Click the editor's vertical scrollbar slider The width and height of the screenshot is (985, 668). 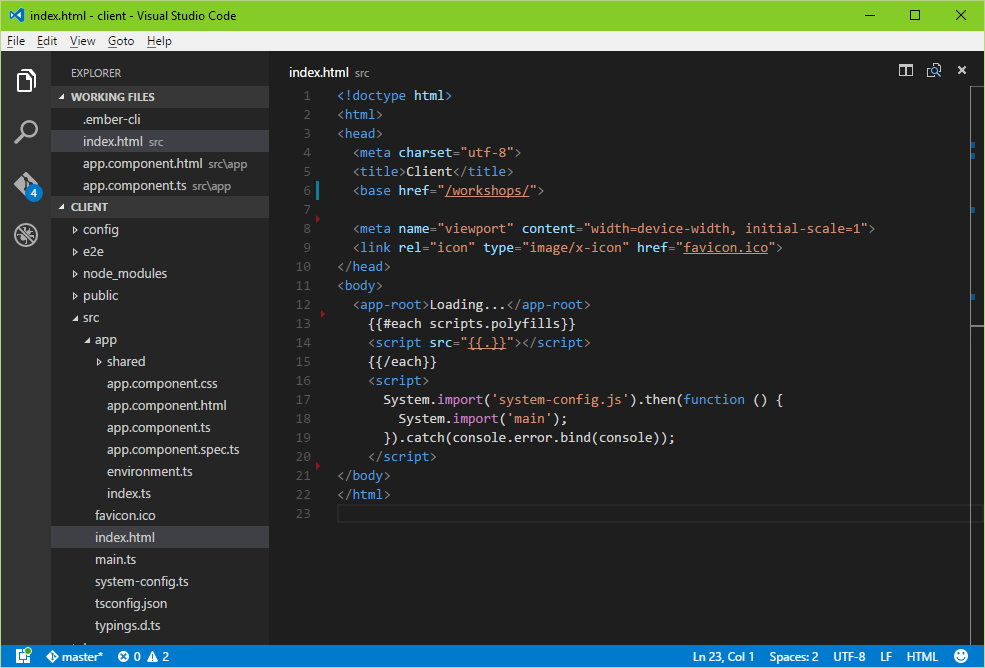977,206
